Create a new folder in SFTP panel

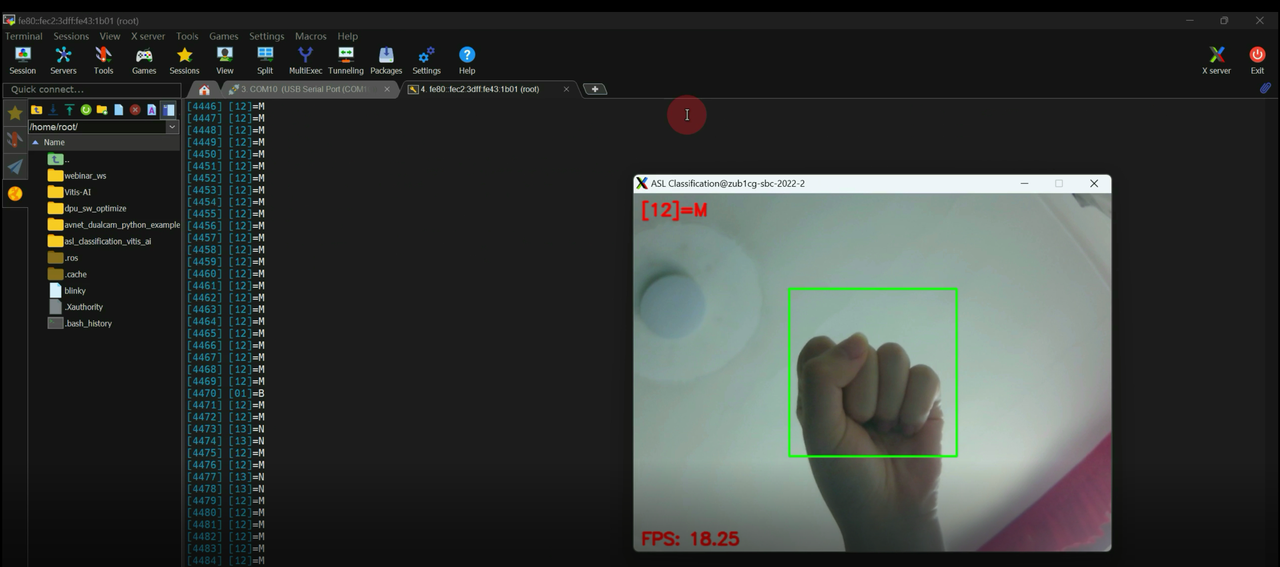[102, 110]
